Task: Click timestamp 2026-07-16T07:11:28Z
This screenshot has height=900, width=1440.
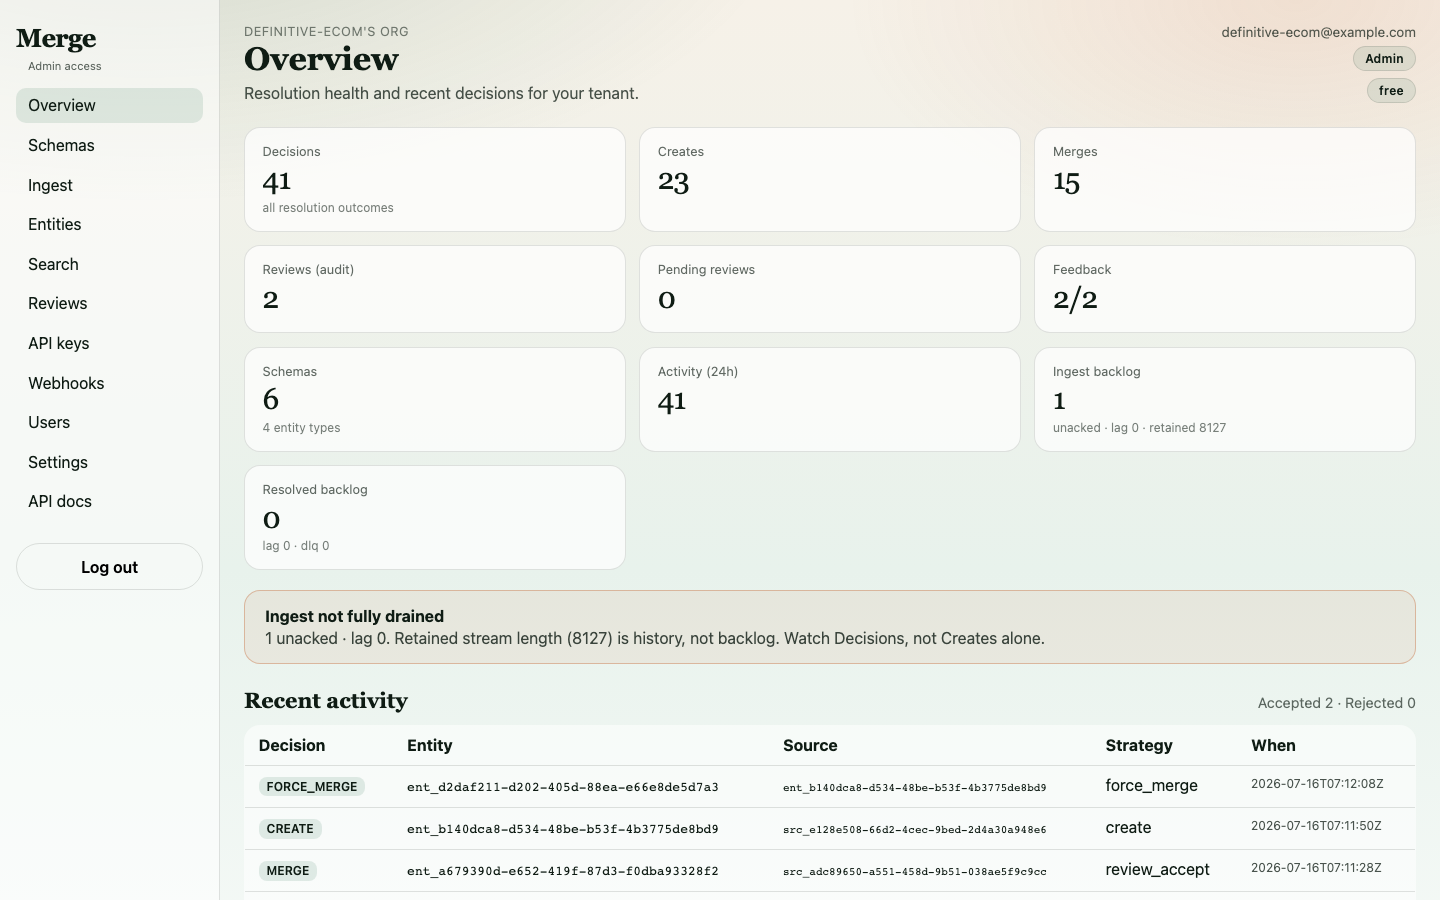Action: [x=1317, y=868]
